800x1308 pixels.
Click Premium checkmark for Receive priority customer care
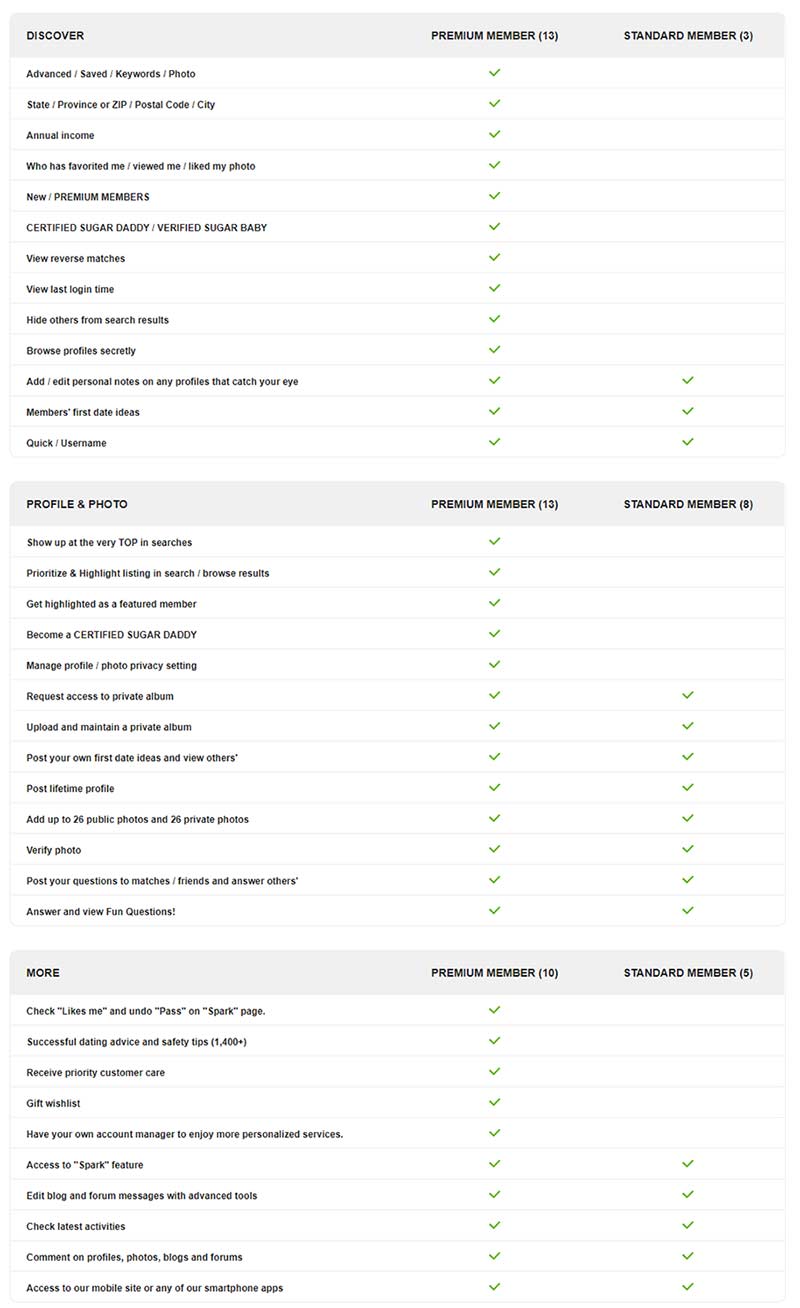(494, 1072)
